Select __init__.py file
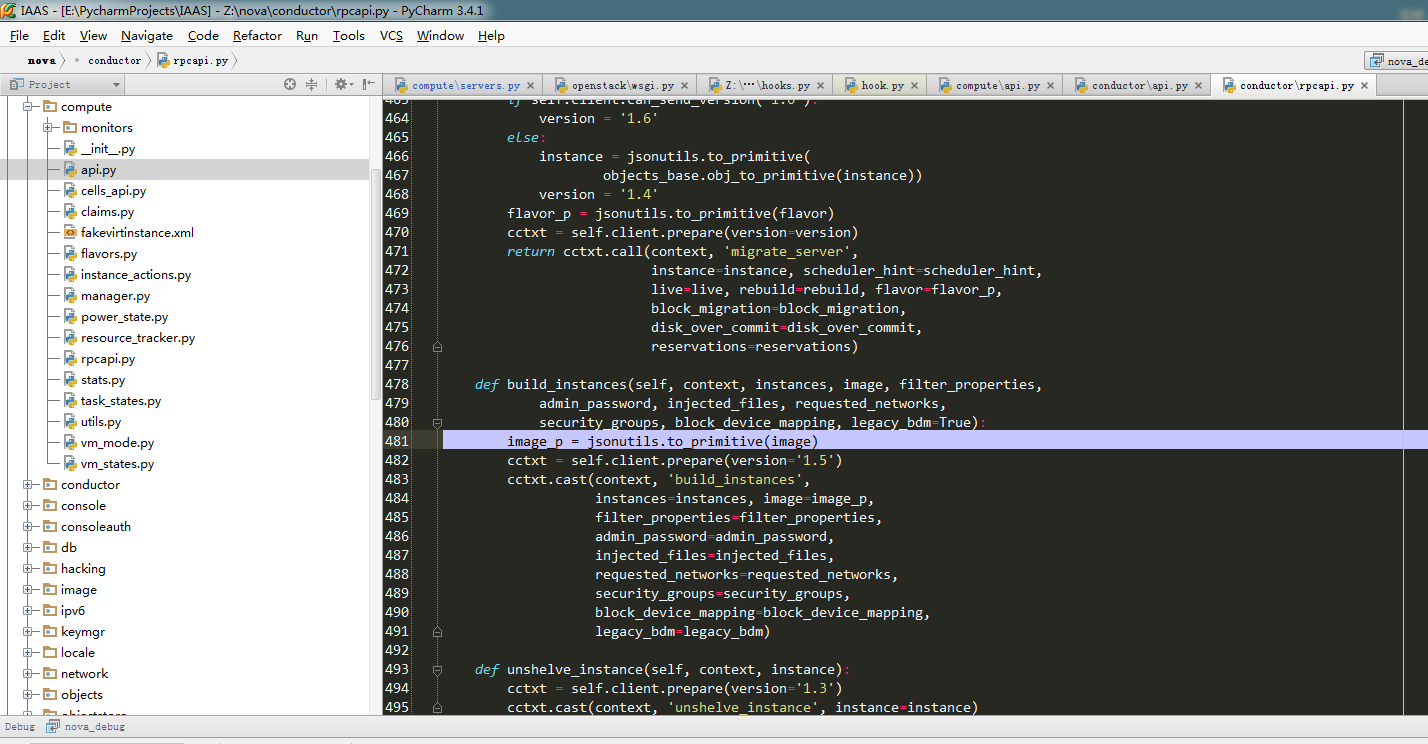This screenshot has width=1428, height=744. (x=108, y=149)
